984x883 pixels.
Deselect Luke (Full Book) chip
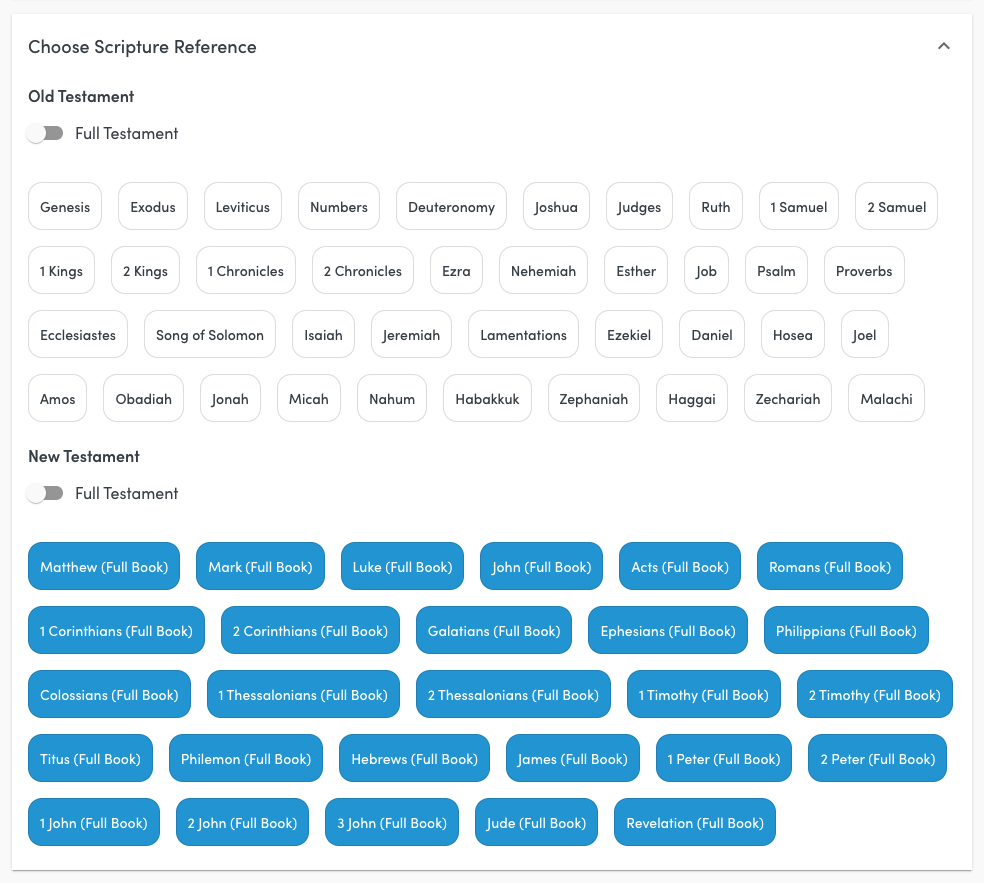[x=402, y=567]
